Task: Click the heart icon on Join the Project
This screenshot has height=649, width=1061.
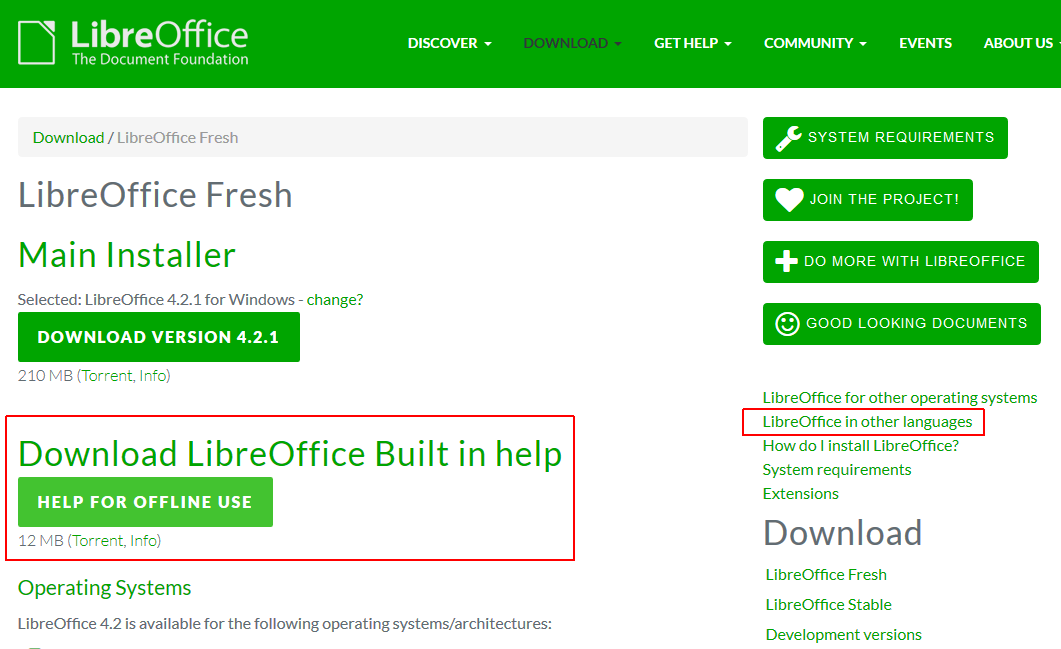Action: coord(789,200)
